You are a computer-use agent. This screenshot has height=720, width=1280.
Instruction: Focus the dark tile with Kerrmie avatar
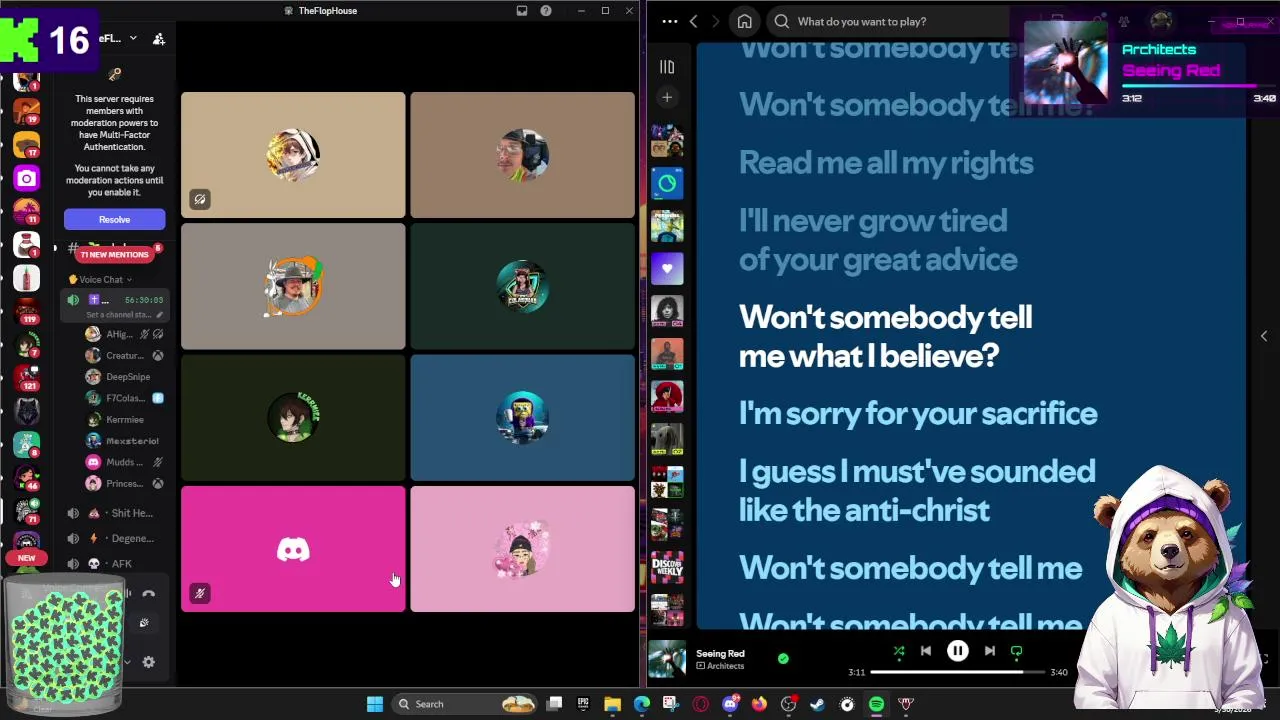click(x=293, y=418)
